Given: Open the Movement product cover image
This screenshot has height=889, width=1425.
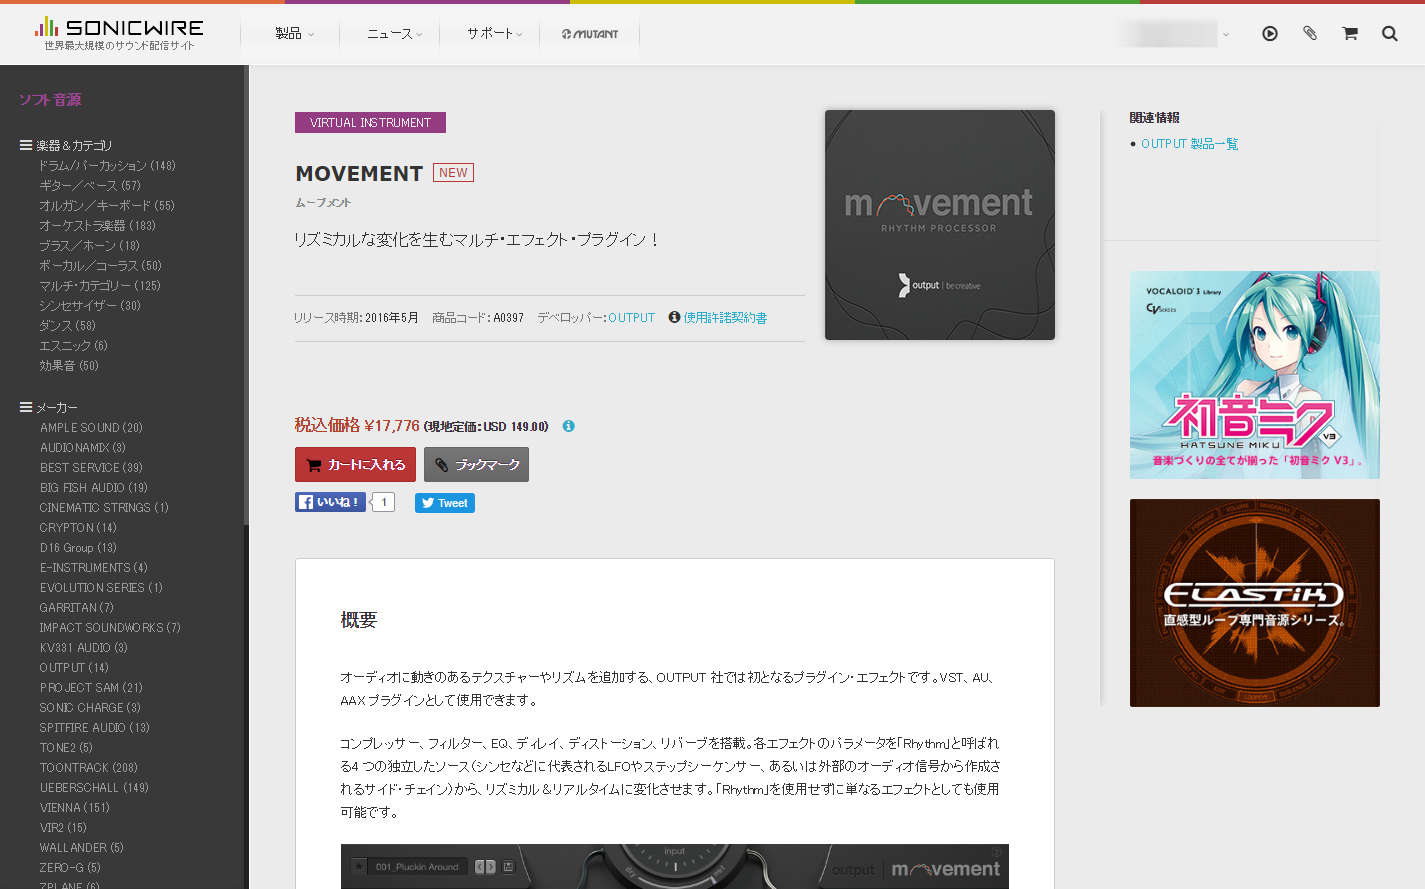Looking at the screenshot, I should (x=940, y=225).
